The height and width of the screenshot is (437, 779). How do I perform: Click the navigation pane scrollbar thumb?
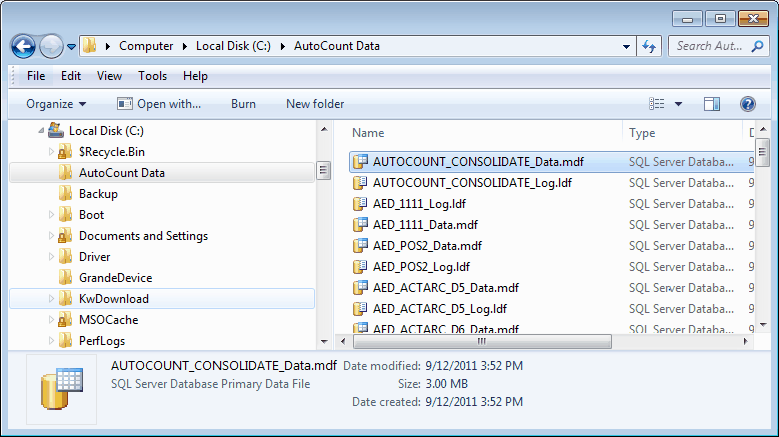323,171
